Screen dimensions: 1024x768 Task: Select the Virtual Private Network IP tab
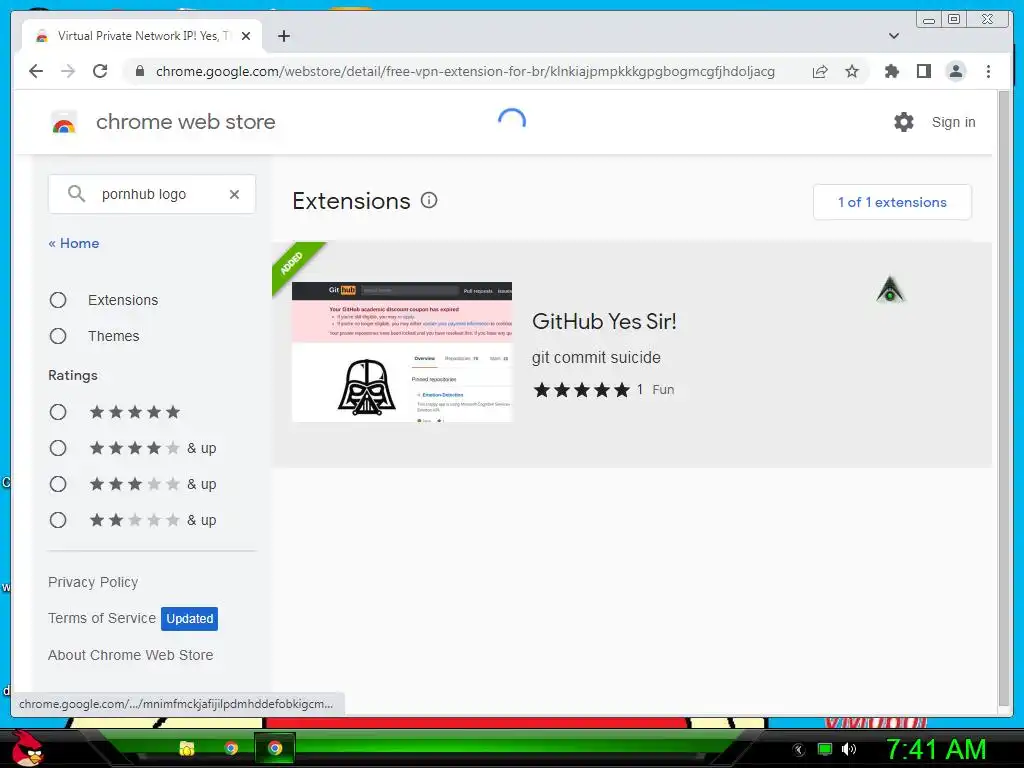pyautogui.click(x=142, y=36)
